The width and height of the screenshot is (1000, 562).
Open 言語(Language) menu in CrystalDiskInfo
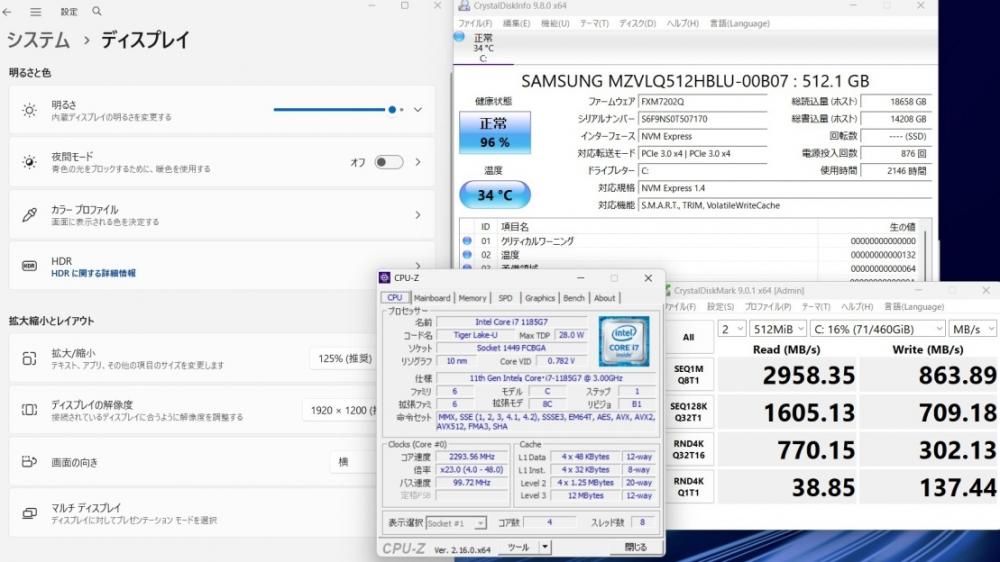(740, 24)
